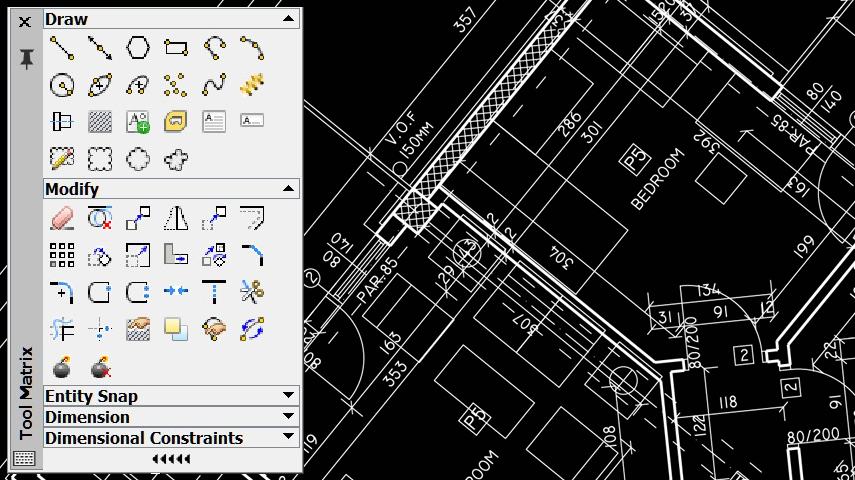Screen dimensions: 855x480
Task: Toggle the Tool Matrix pin
Action: 26,59
